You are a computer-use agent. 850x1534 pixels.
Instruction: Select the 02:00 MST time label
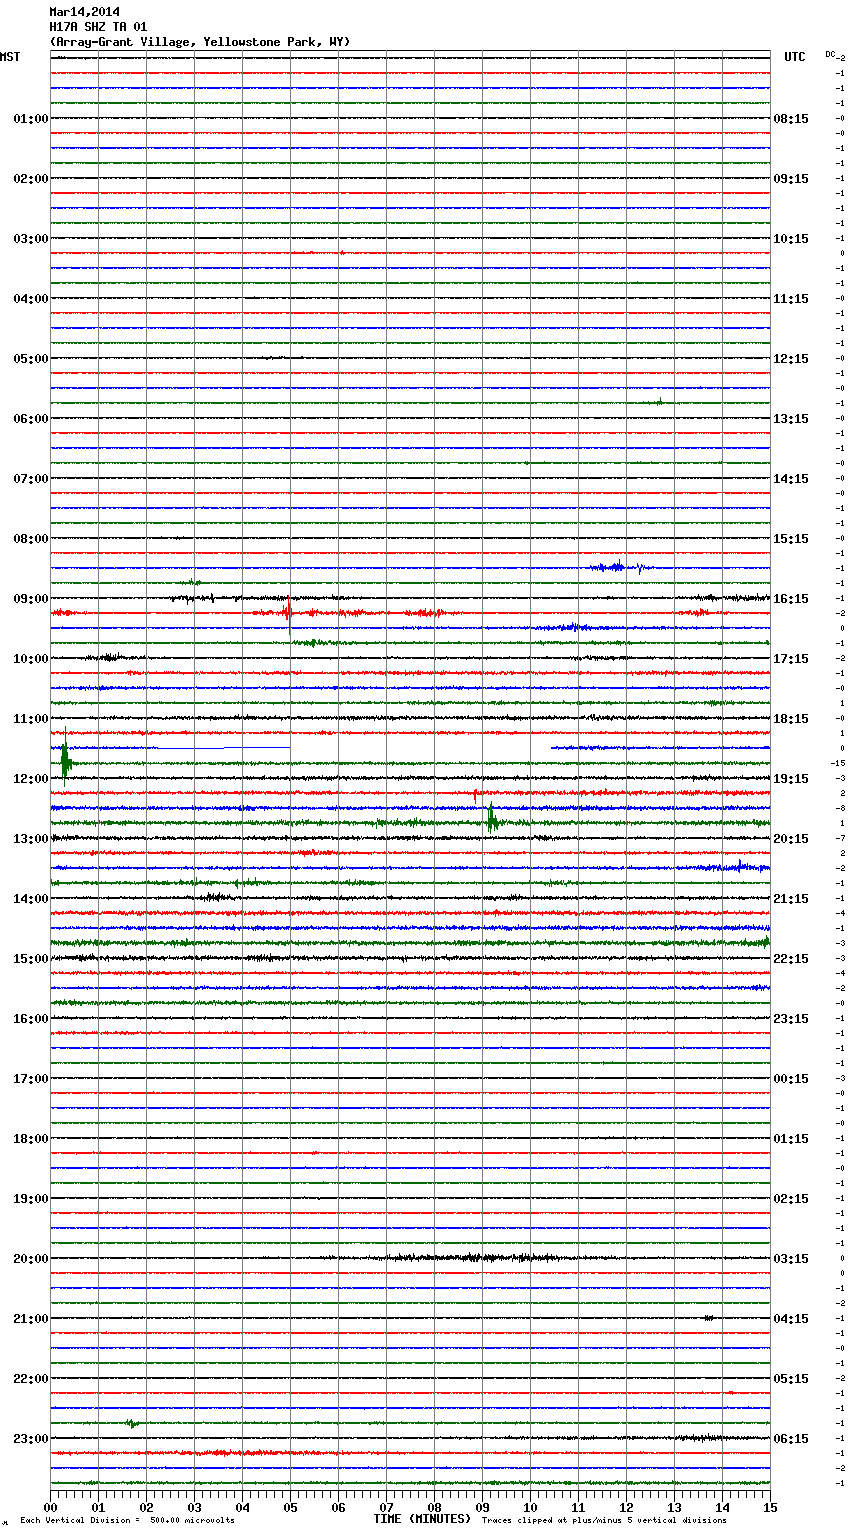[x=31, y=179]
